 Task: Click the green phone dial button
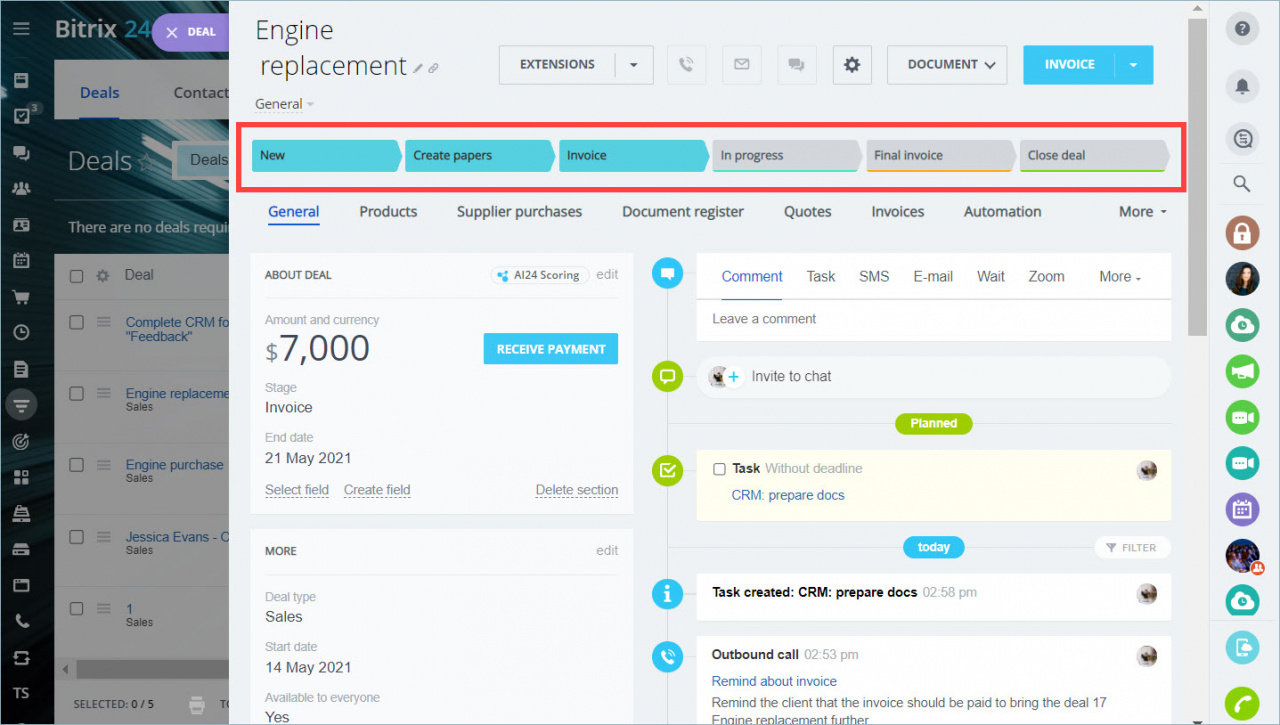[1242, 703]
